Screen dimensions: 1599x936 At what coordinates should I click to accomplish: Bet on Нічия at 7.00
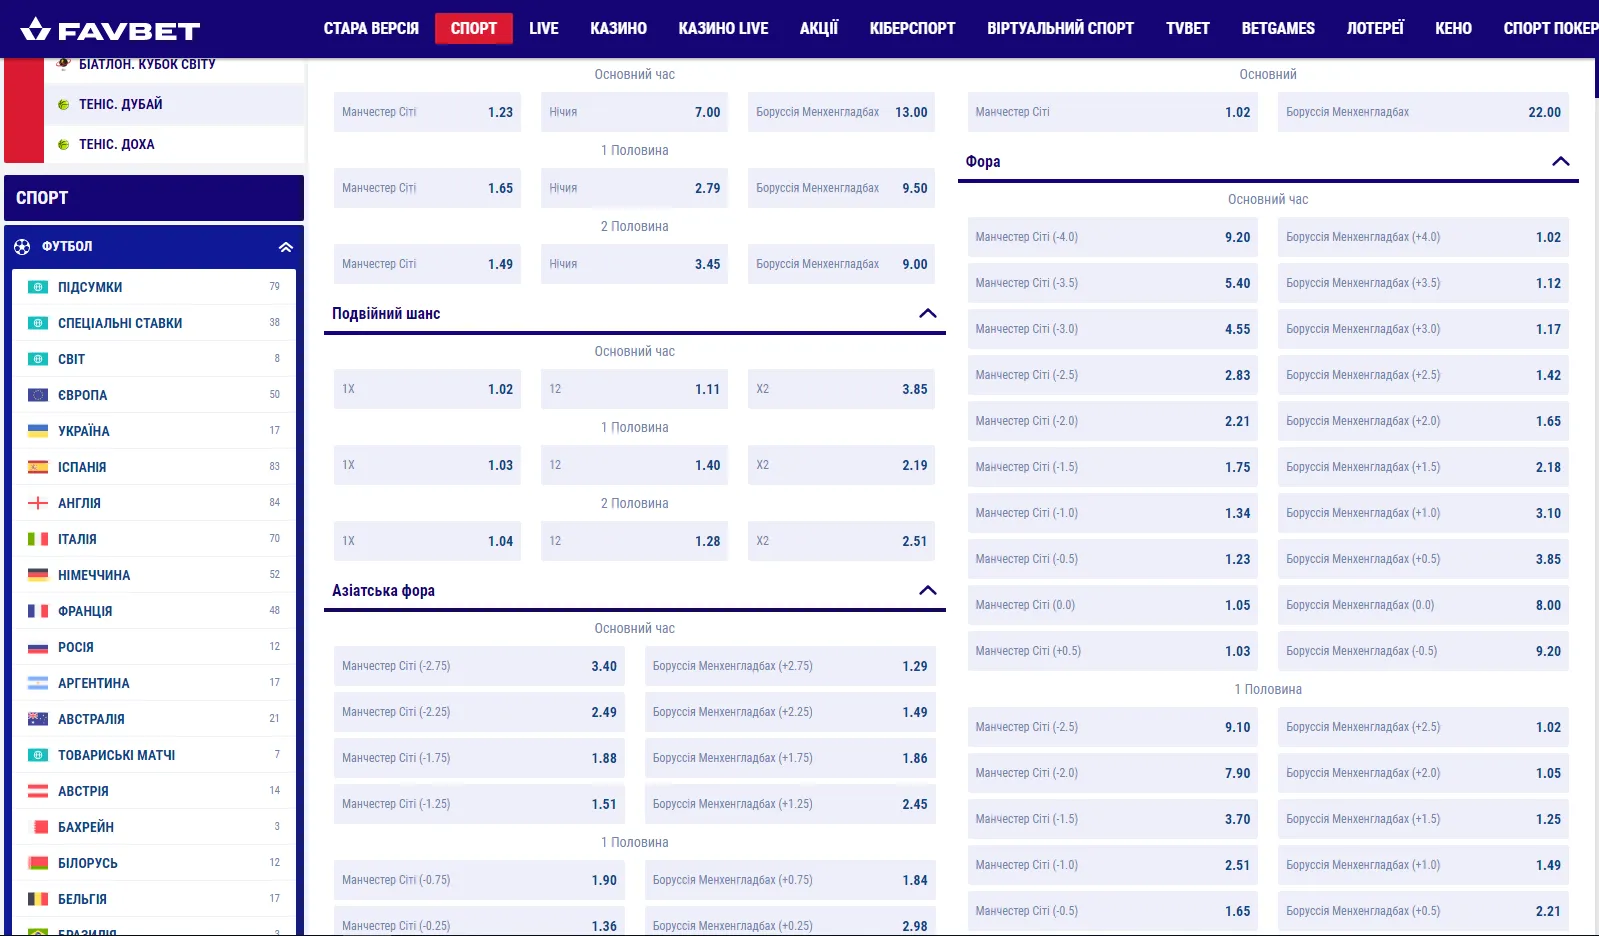click(x=634, y=112)
